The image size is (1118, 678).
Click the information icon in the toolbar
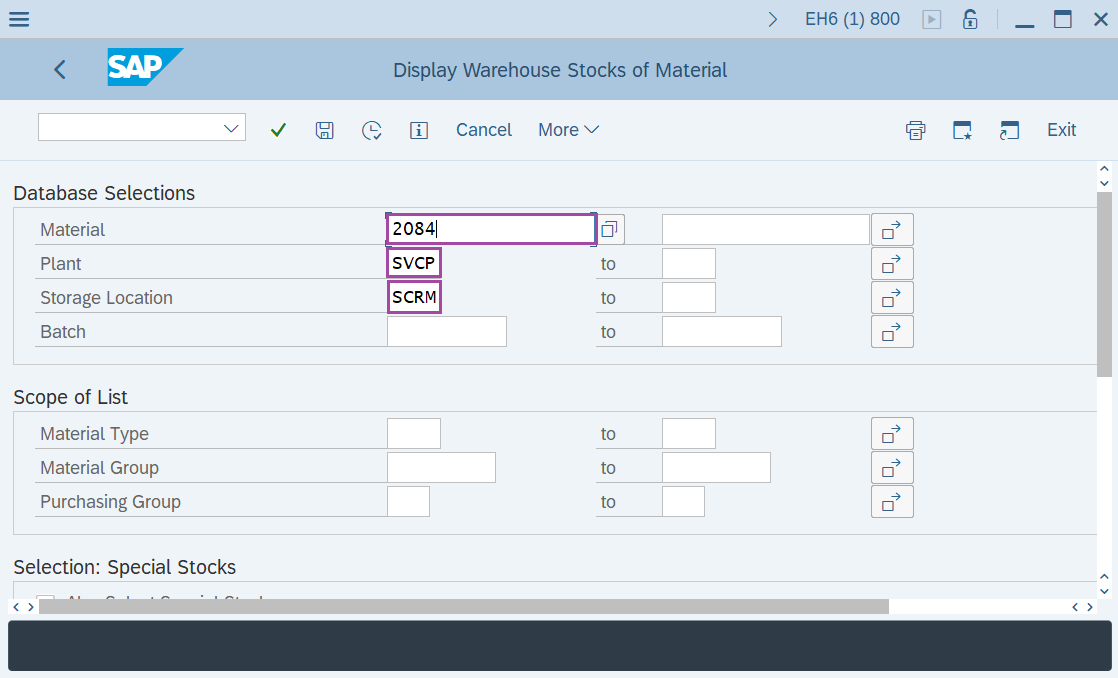[419, 129]
